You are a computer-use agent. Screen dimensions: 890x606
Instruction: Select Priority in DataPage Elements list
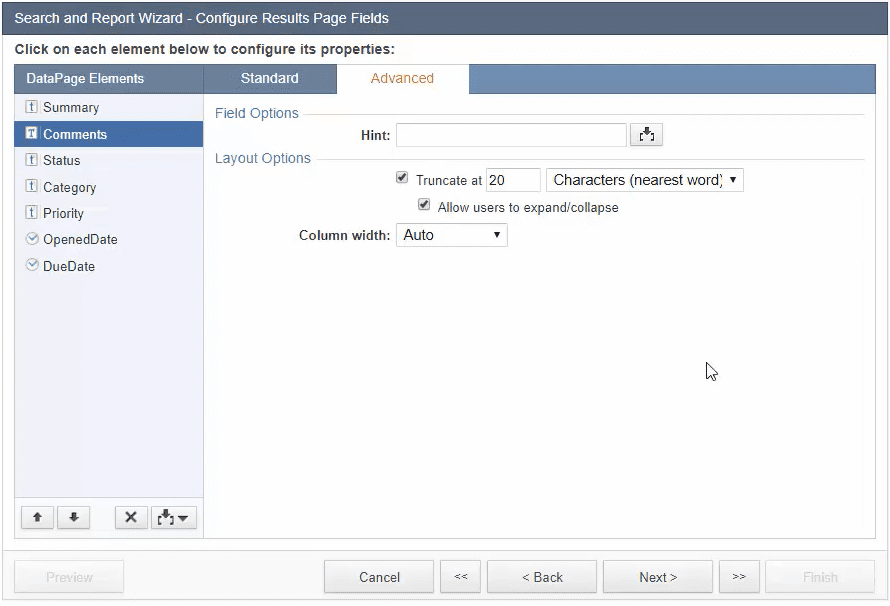(x=63, y=213)
